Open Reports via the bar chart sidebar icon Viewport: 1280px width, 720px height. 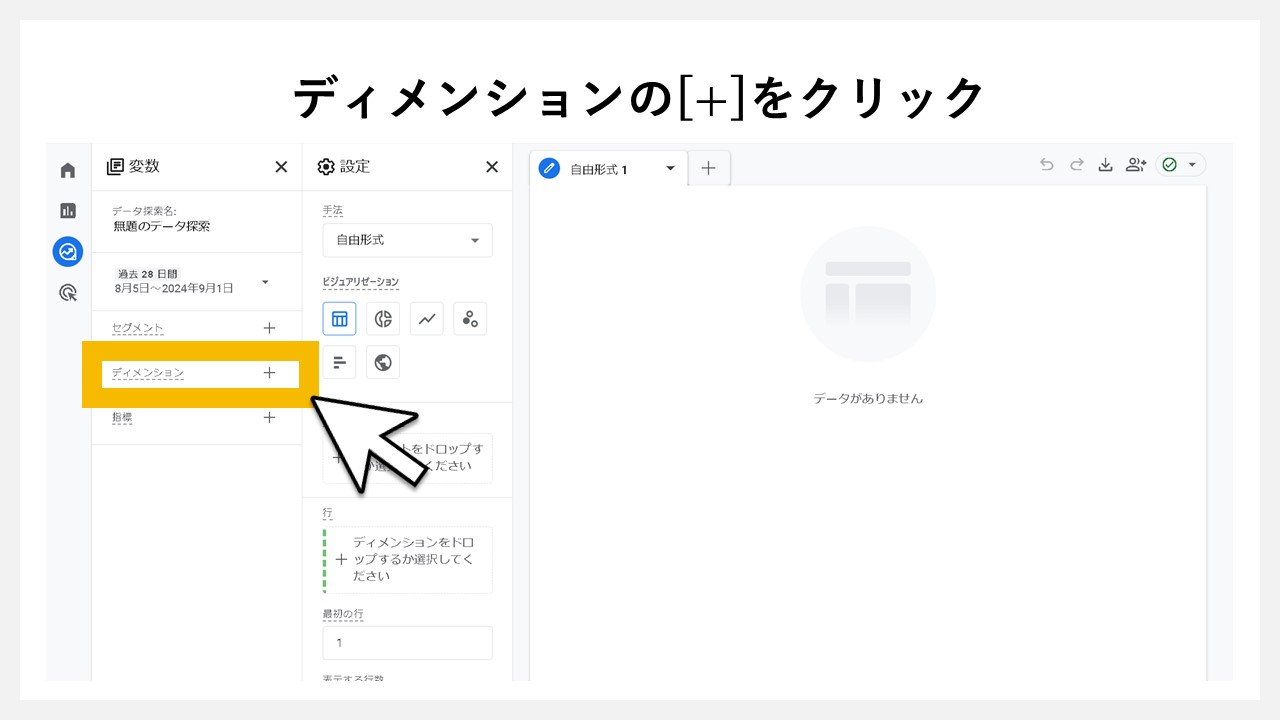click(67, 211)
